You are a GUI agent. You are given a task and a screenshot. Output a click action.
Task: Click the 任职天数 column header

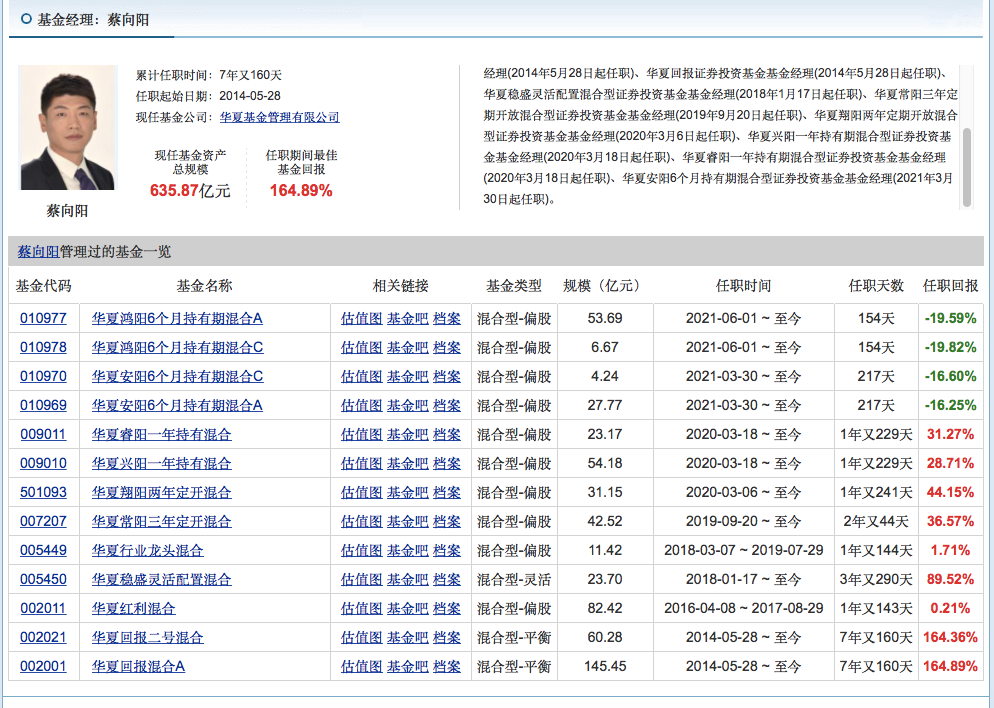tap(876, 286)
